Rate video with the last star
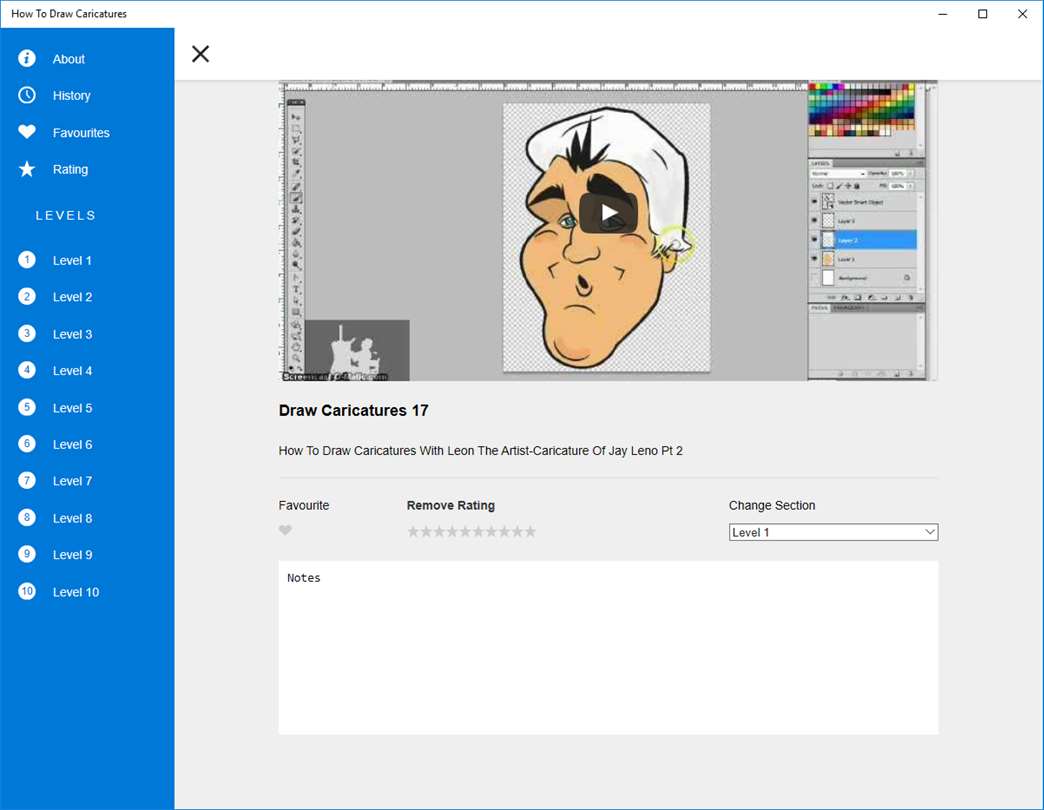The width and height of the screenshot is (1044, 810). (530, 532)
